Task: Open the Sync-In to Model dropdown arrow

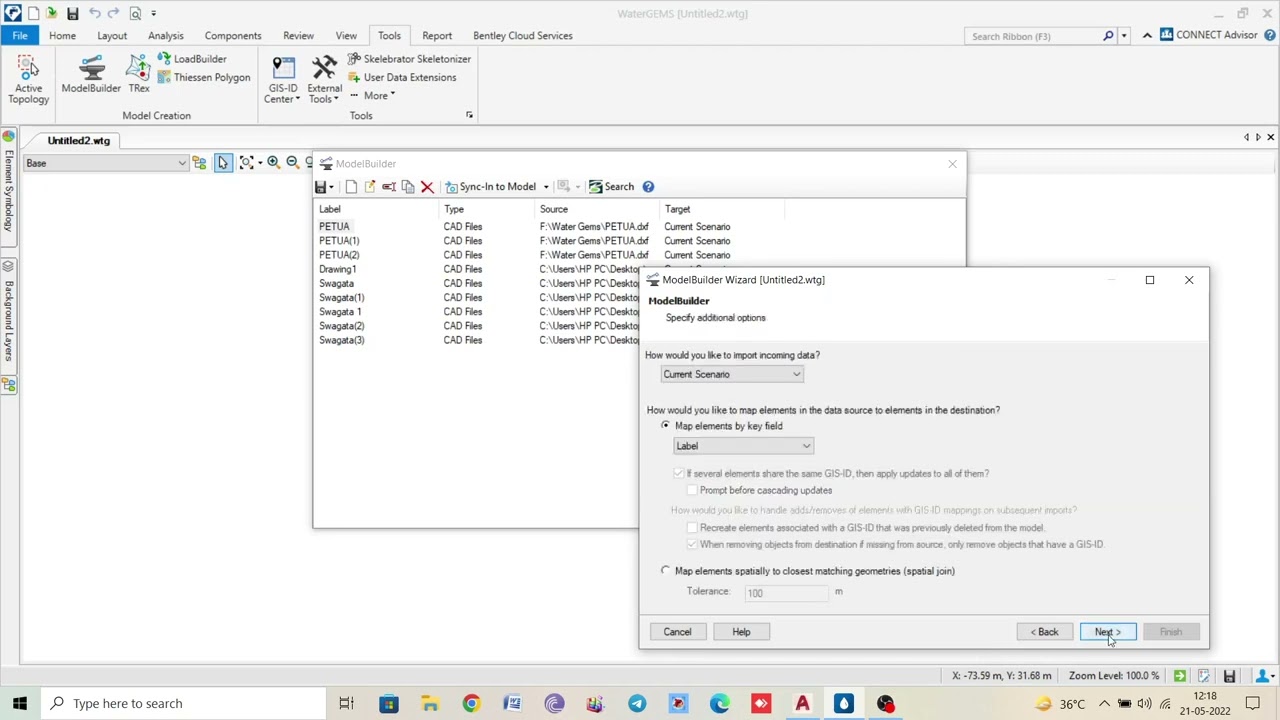Action: pos(546,187)
